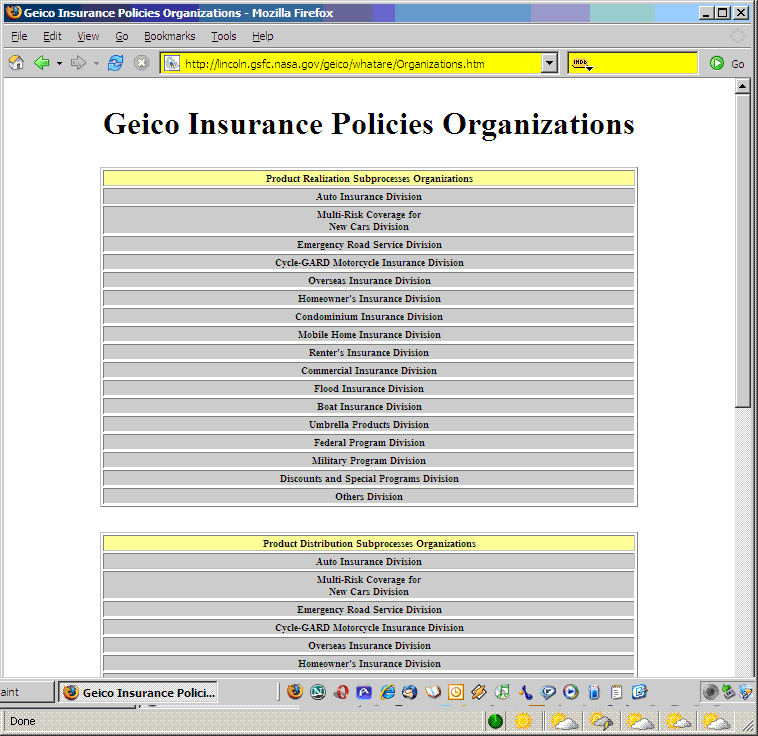Launch Windows Media Player from quick launch

tap(571, 692)
